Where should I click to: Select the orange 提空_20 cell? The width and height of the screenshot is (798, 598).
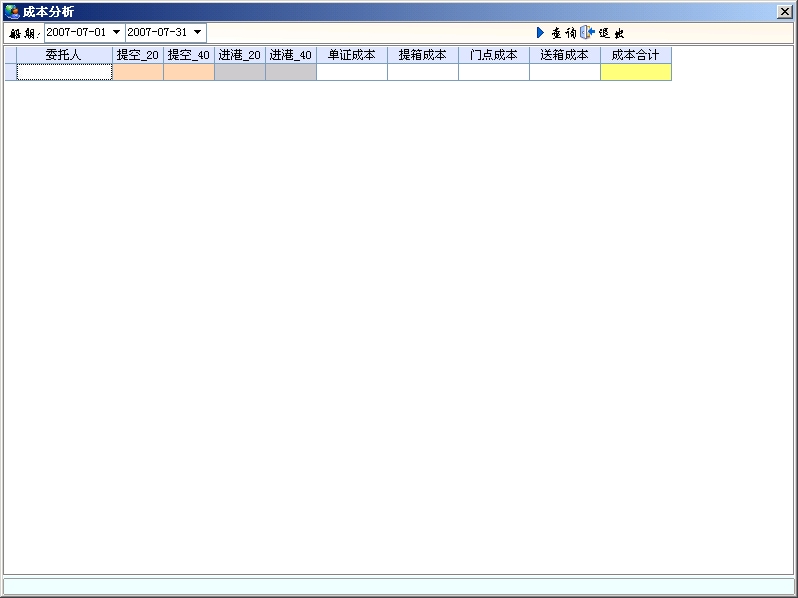tap(138, 72)
